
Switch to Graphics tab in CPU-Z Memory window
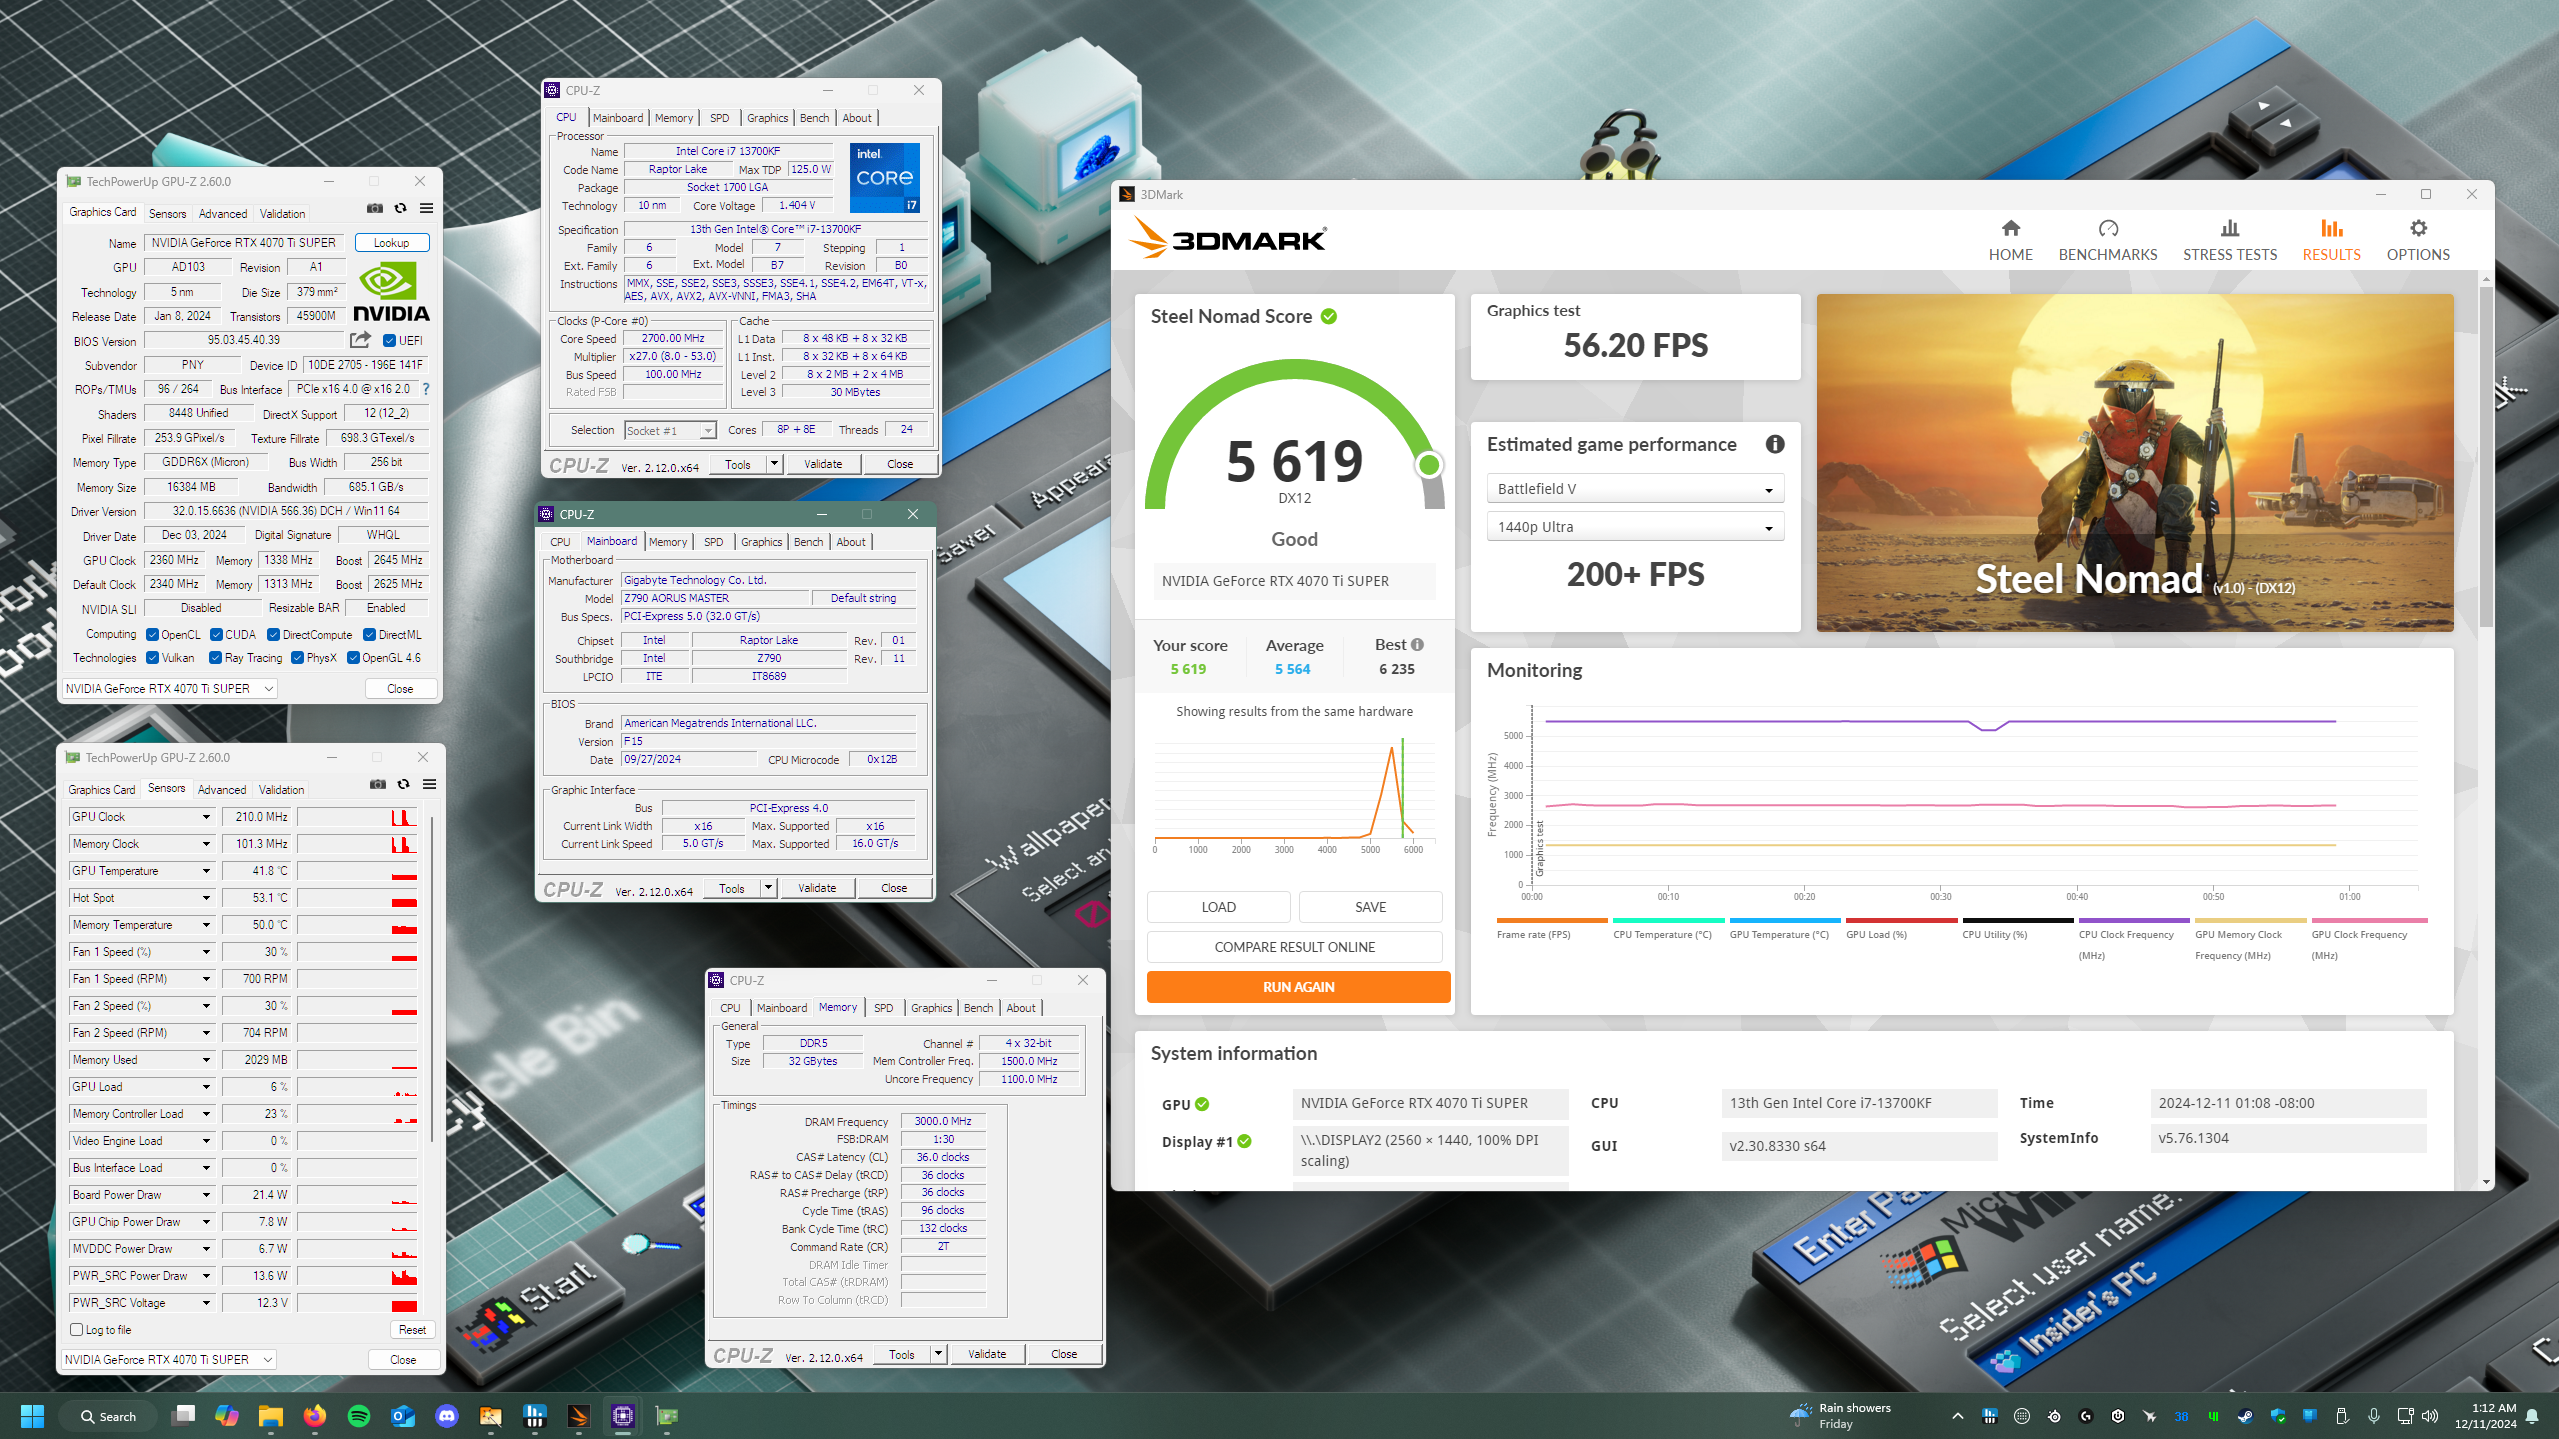pos(931,1007)
